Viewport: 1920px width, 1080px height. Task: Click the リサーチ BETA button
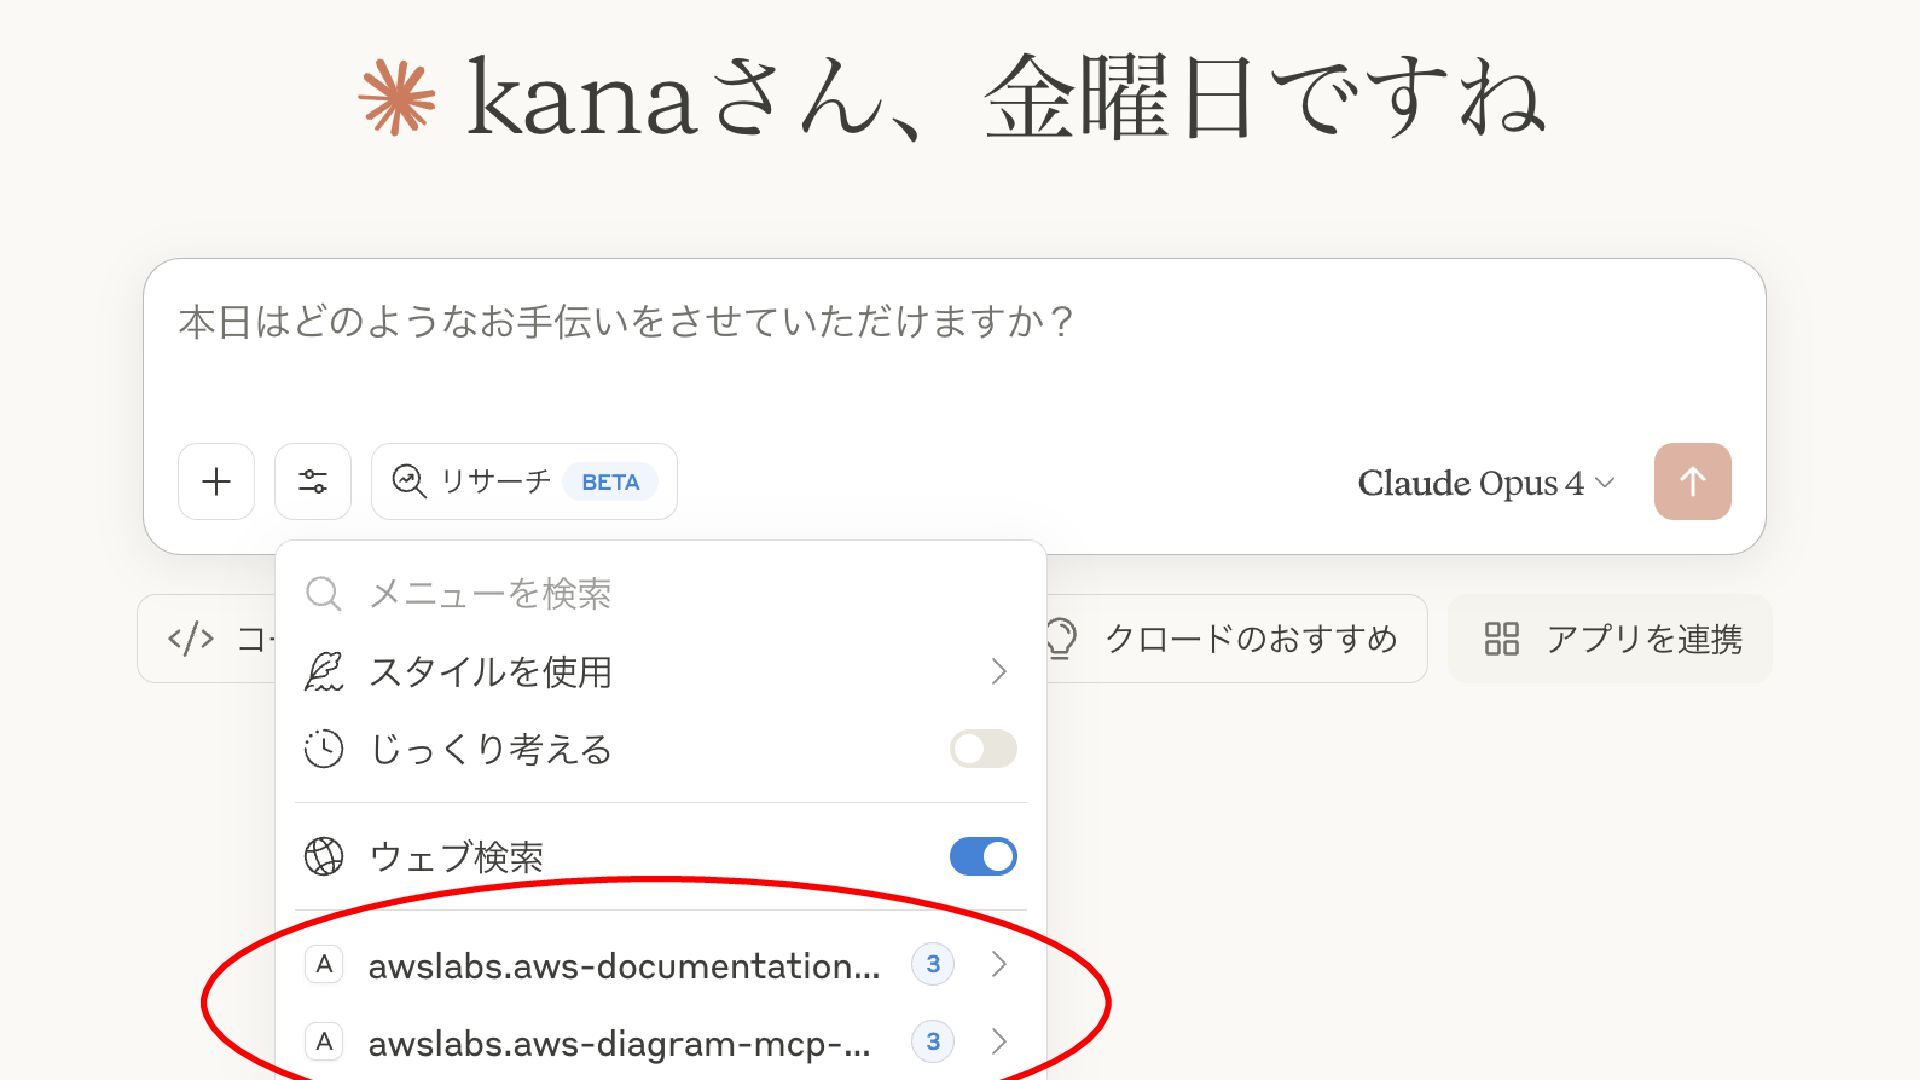524,482
